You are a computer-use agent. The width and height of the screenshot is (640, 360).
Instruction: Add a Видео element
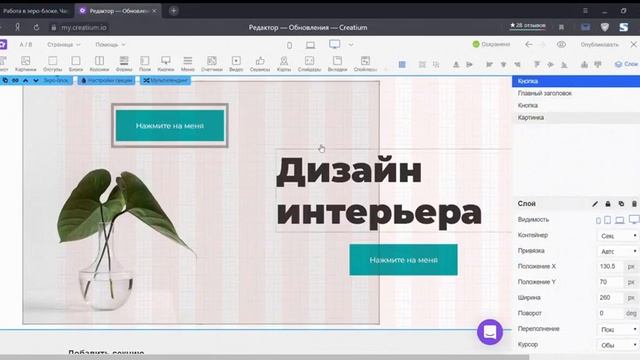pos(236,64)
